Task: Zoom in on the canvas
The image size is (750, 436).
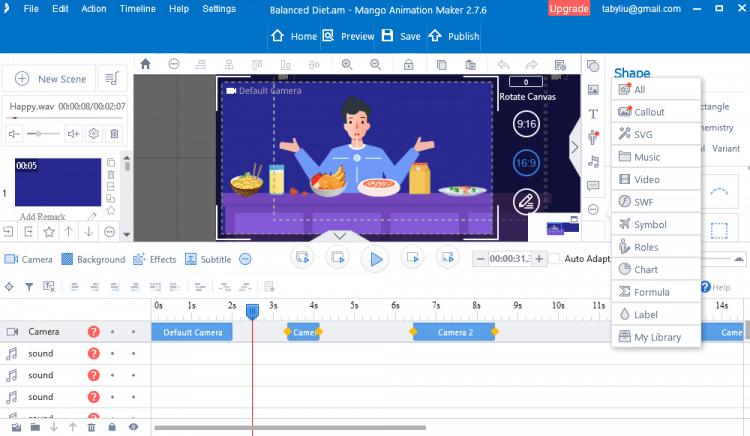Action: point(347,64)
